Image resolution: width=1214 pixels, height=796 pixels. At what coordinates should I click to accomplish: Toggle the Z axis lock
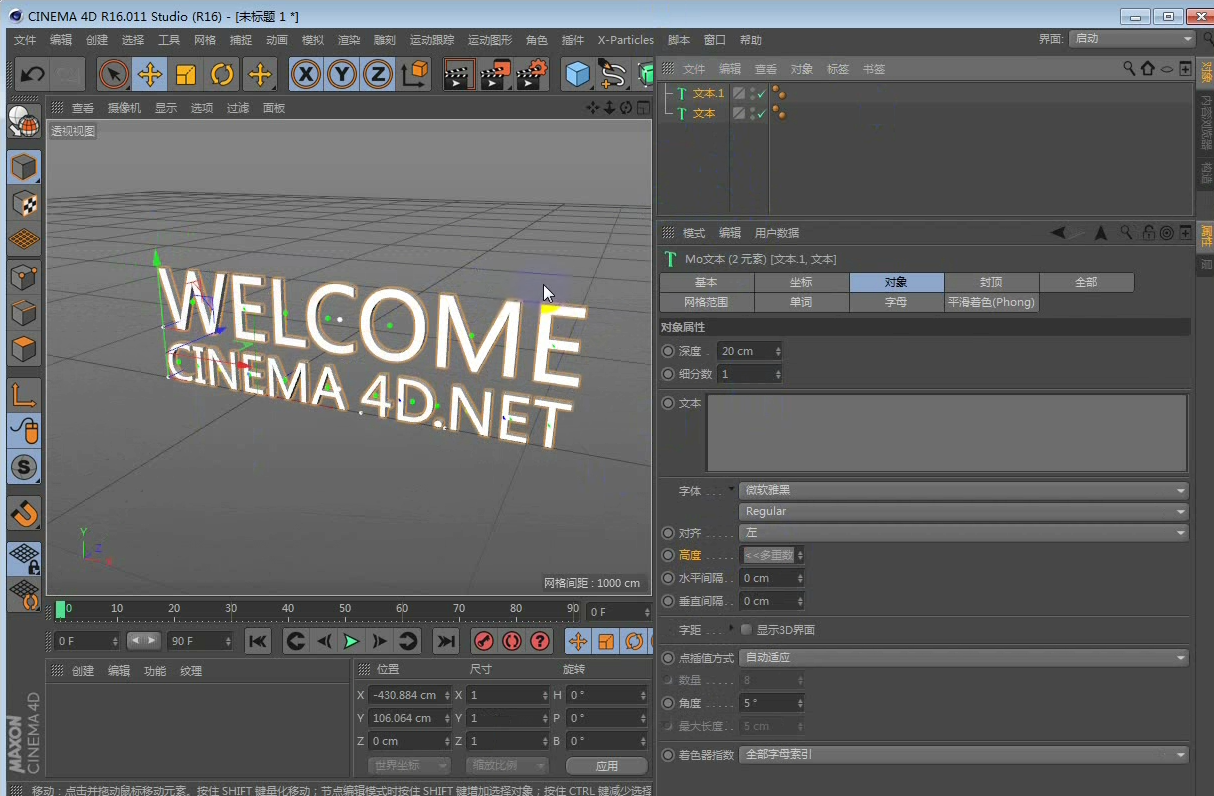pos(378,74)
